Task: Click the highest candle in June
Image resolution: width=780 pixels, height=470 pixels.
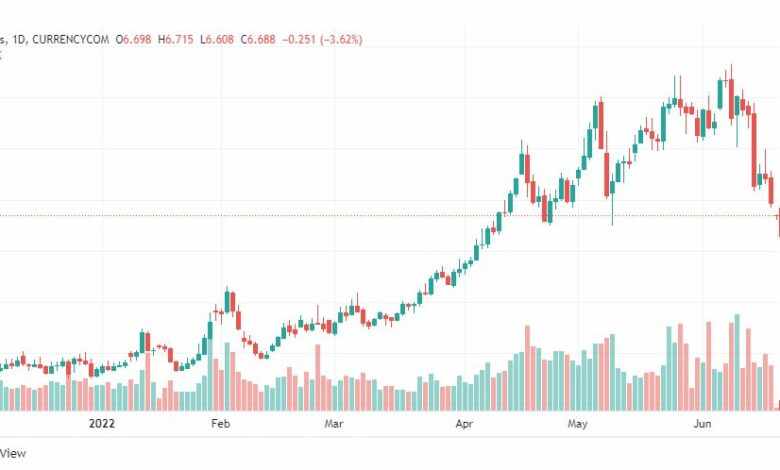Action: click(731, 99)
